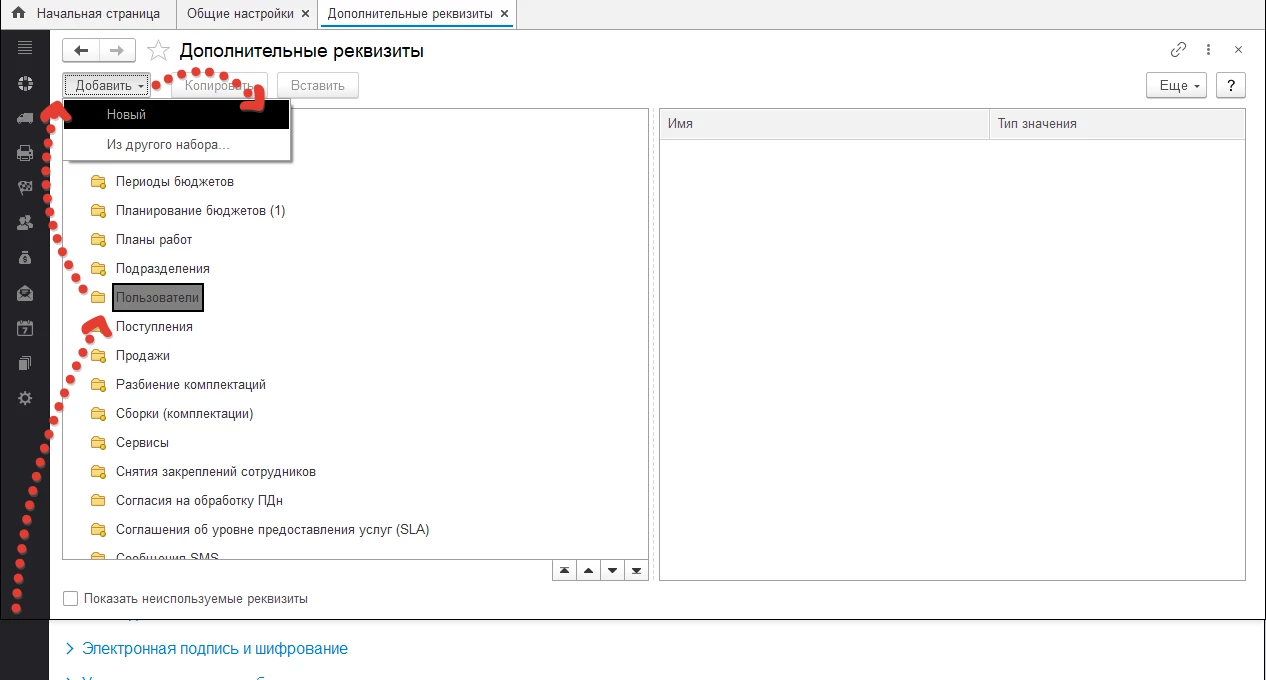The image size is (1266, 680).
Task: Add page to favorites with star
Action: click(x=158, y=51)
